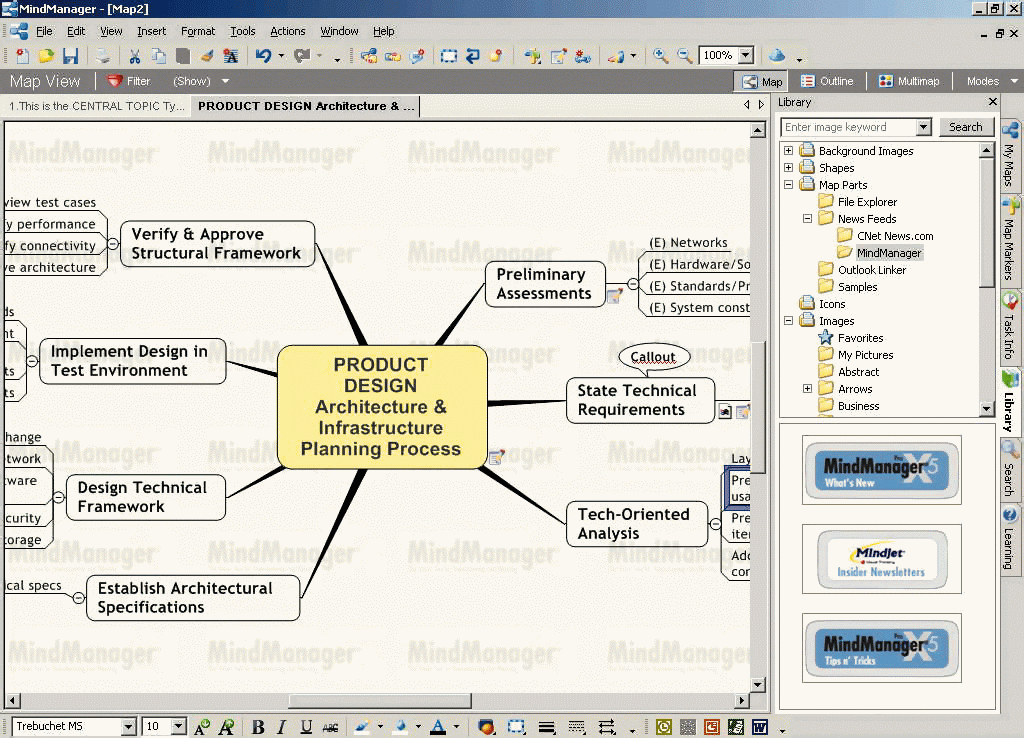Open an existing map file
Viewport: 1024px width, 738px height.
point(46,56)
